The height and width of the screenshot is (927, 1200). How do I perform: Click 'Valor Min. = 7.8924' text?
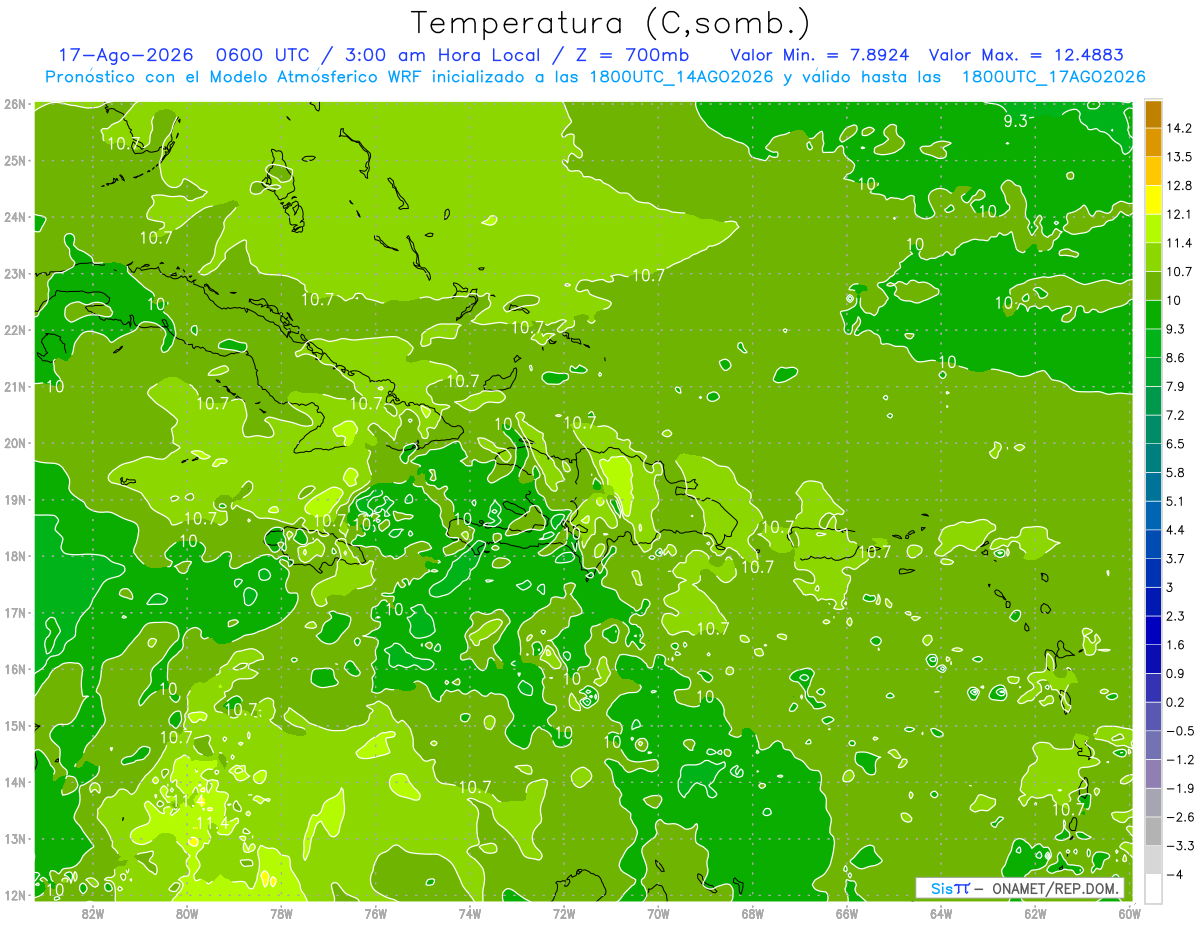pos(819,55)
